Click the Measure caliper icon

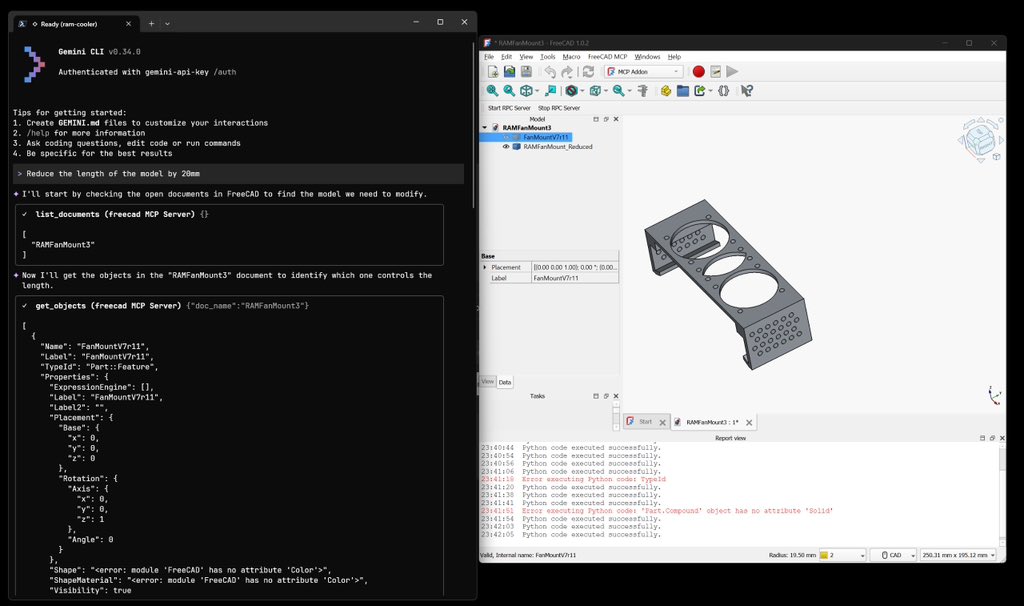(643, 91)
